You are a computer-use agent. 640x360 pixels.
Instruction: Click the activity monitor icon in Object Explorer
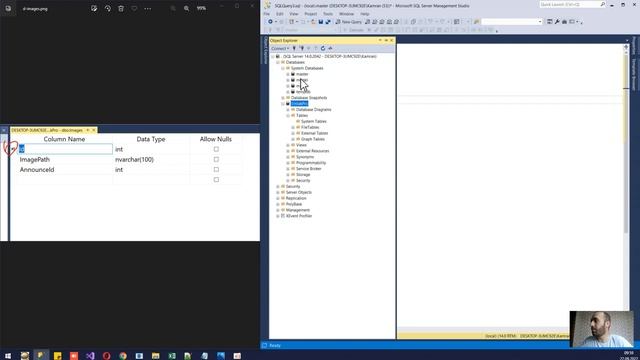tap(330, 48)
